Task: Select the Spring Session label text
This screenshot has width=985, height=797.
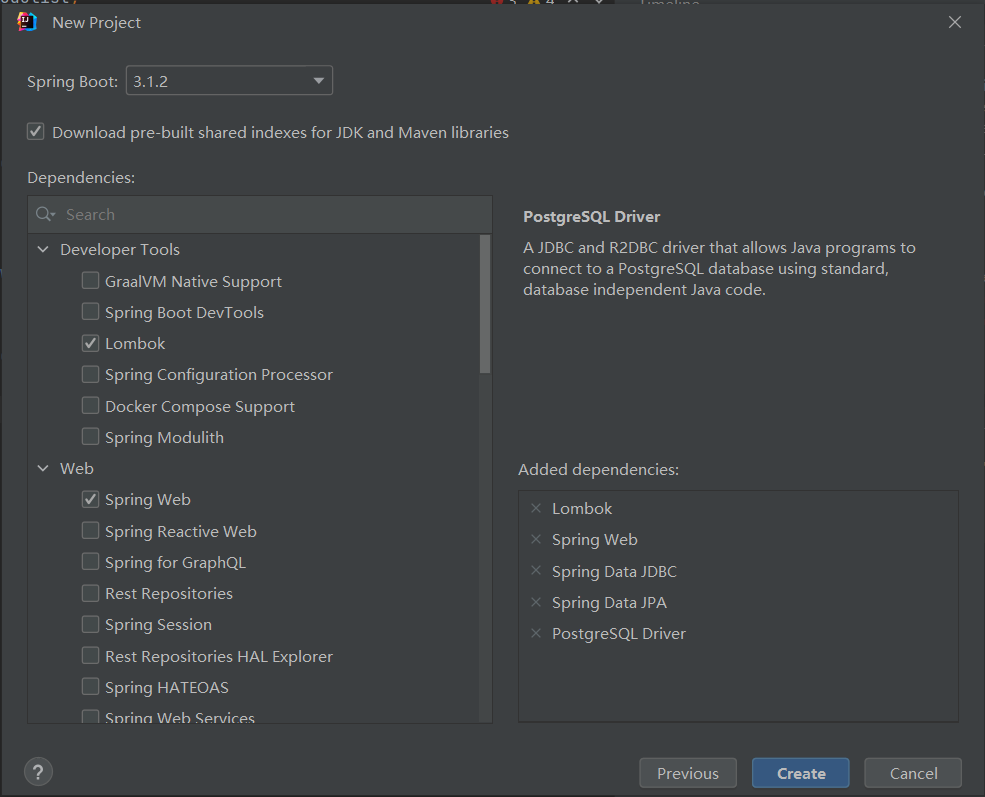Action: tap(158, 625)
